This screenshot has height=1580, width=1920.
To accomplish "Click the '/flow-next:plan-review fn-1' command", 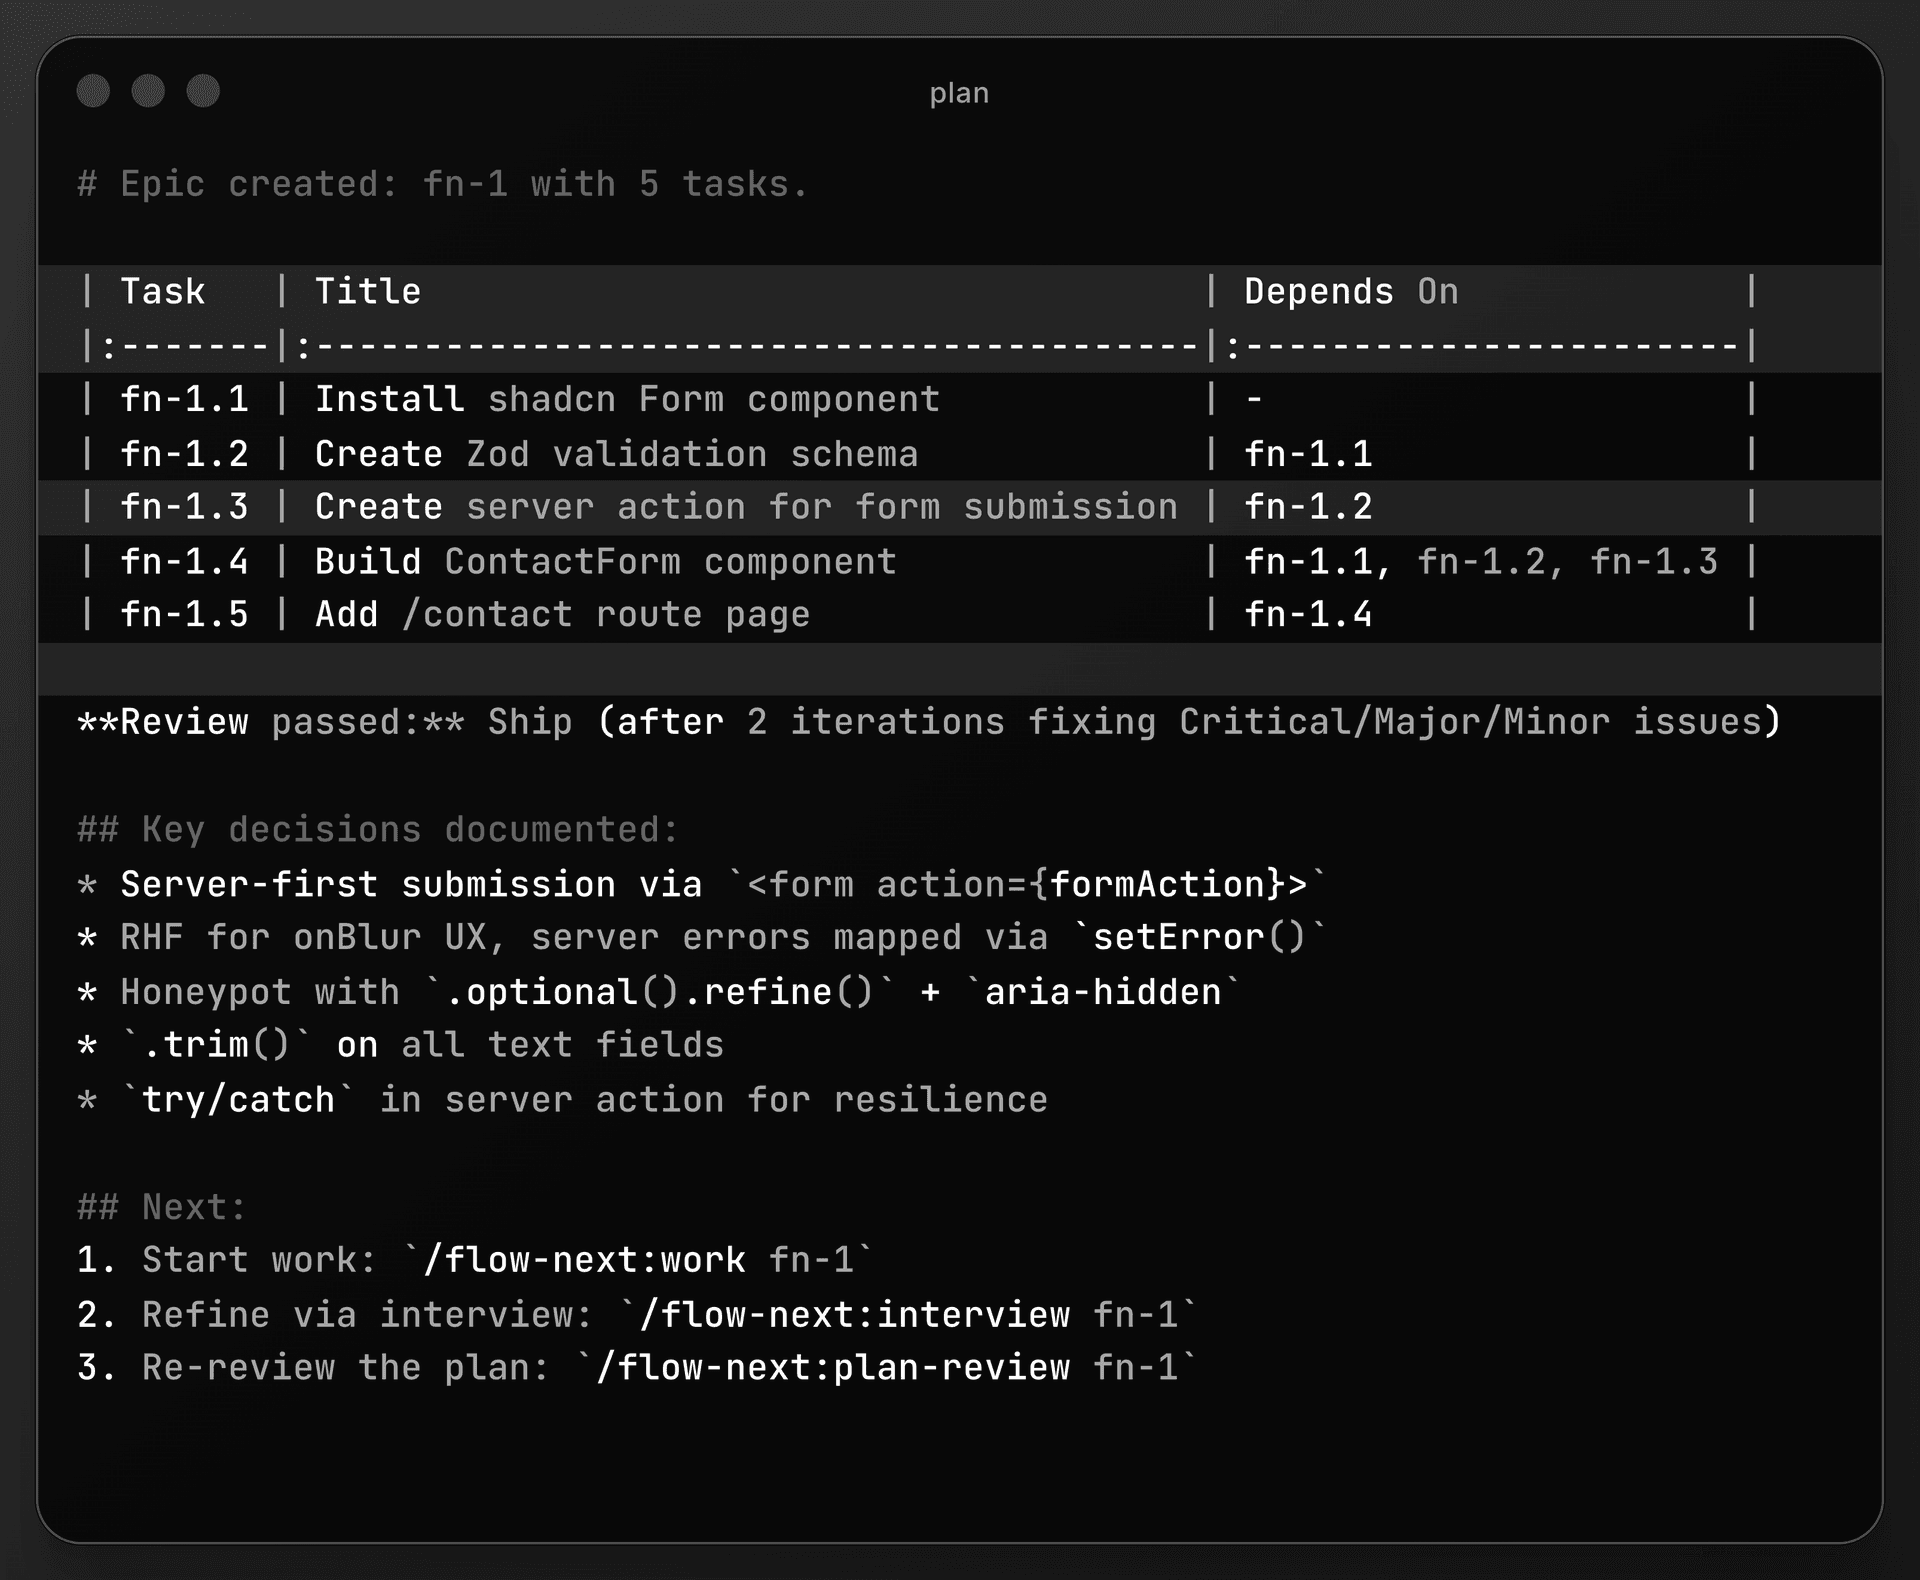I will pos(886,1367).
